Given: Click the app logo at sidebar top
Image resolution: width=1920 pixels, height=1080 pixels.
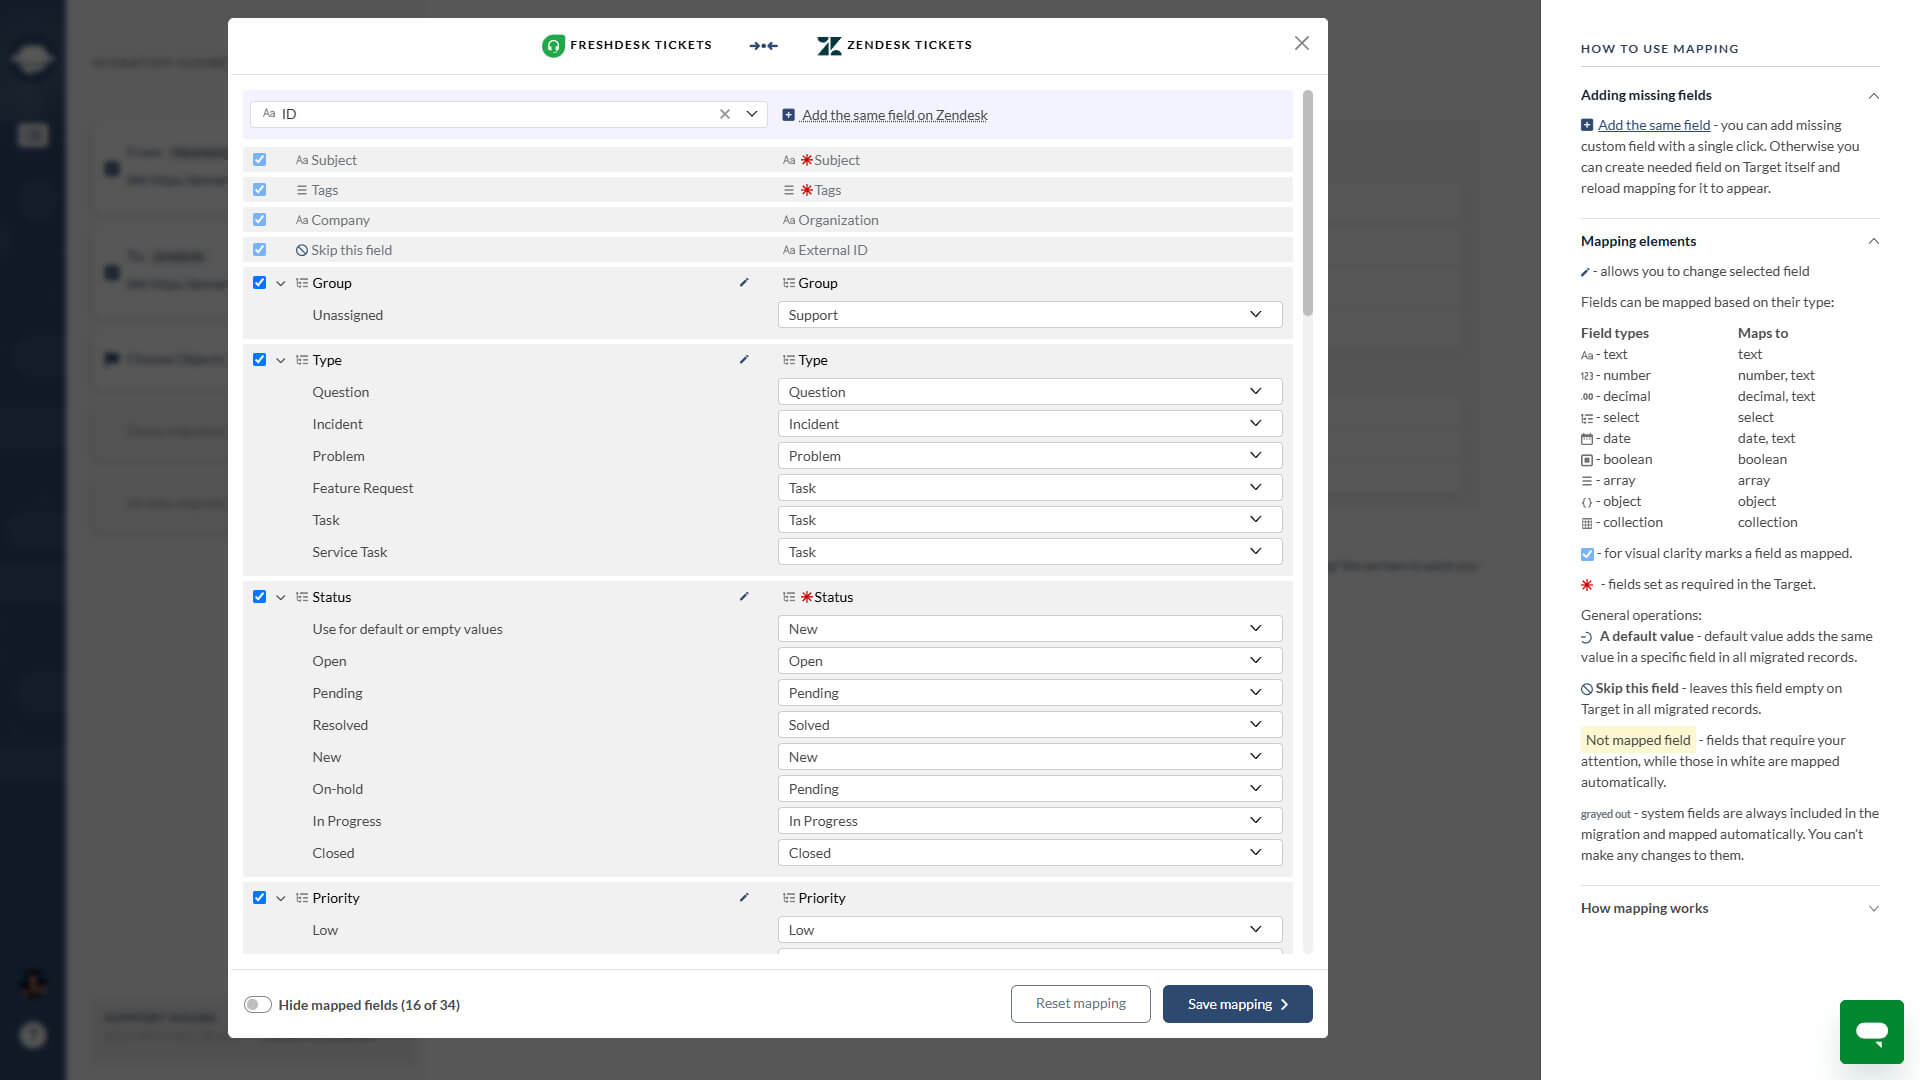Looking at the screenshot, I should (x=33, y=58).
